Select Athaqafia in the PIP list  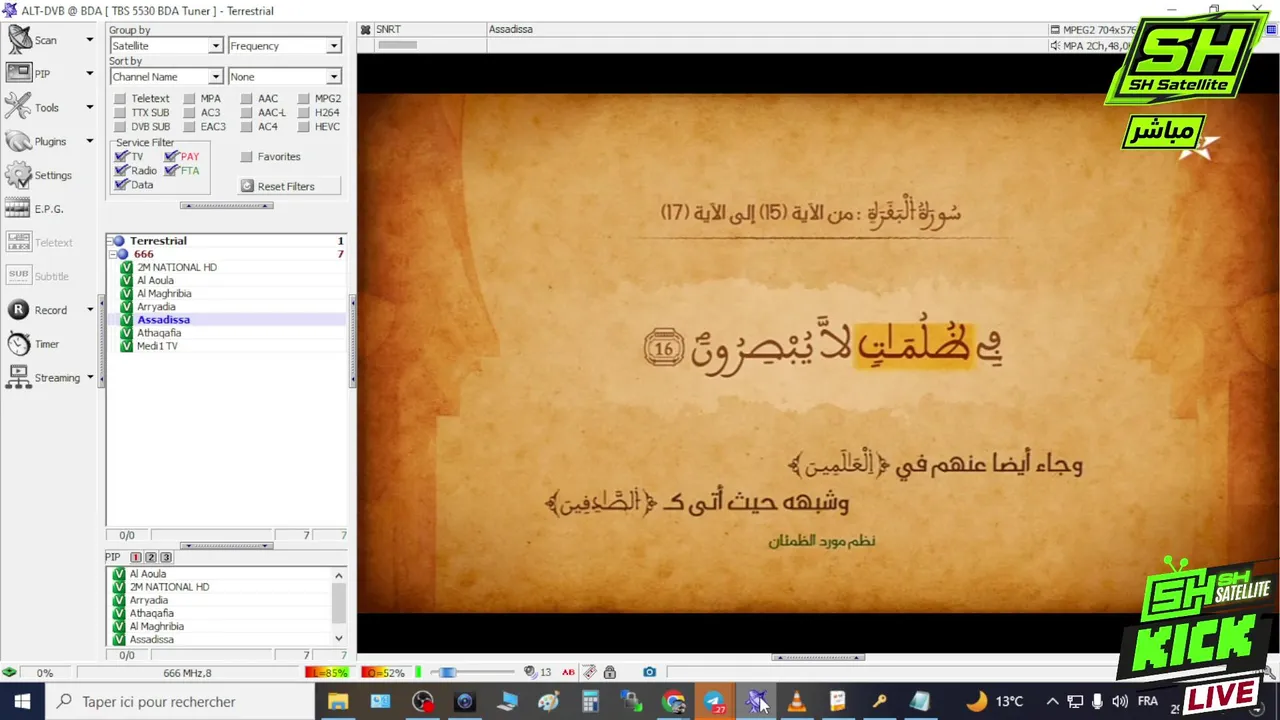click(x=151, y=613)
